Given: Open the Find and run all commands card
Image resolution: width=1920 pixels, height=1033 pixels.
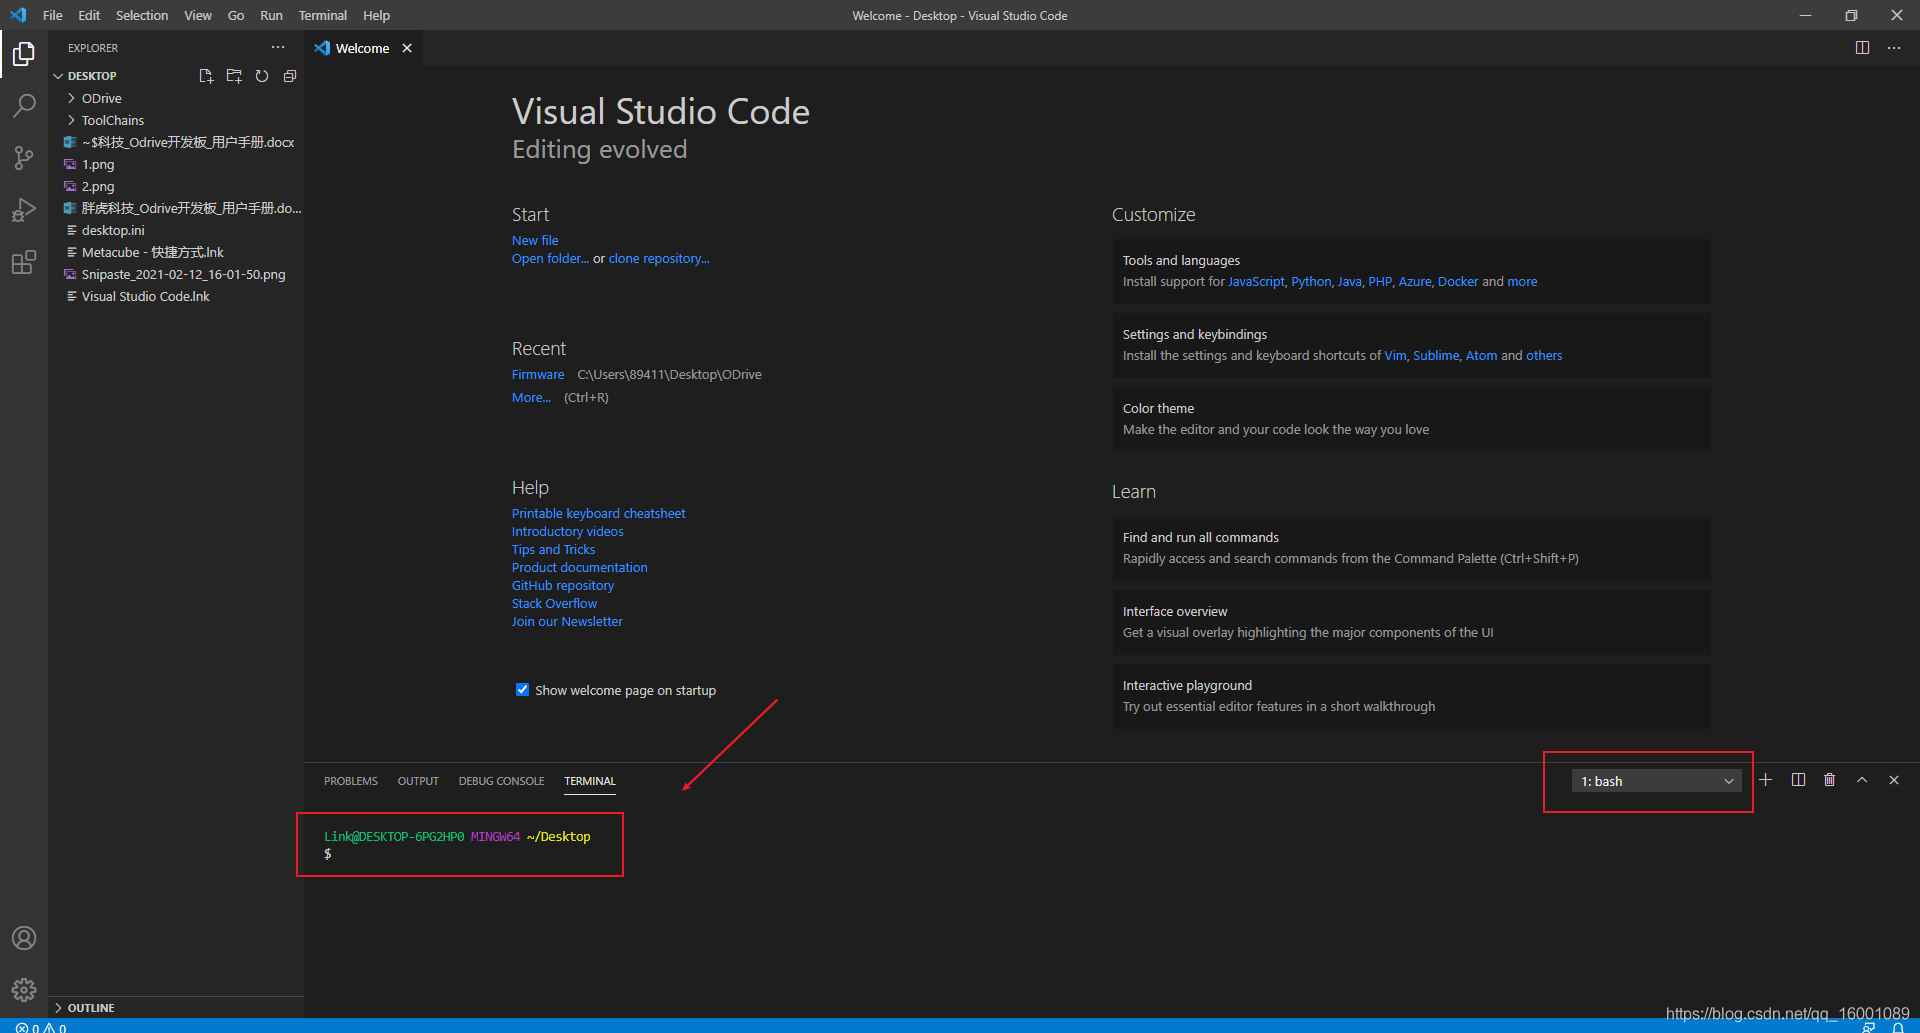Looking at the screenshot, I should coord(1411,548).
